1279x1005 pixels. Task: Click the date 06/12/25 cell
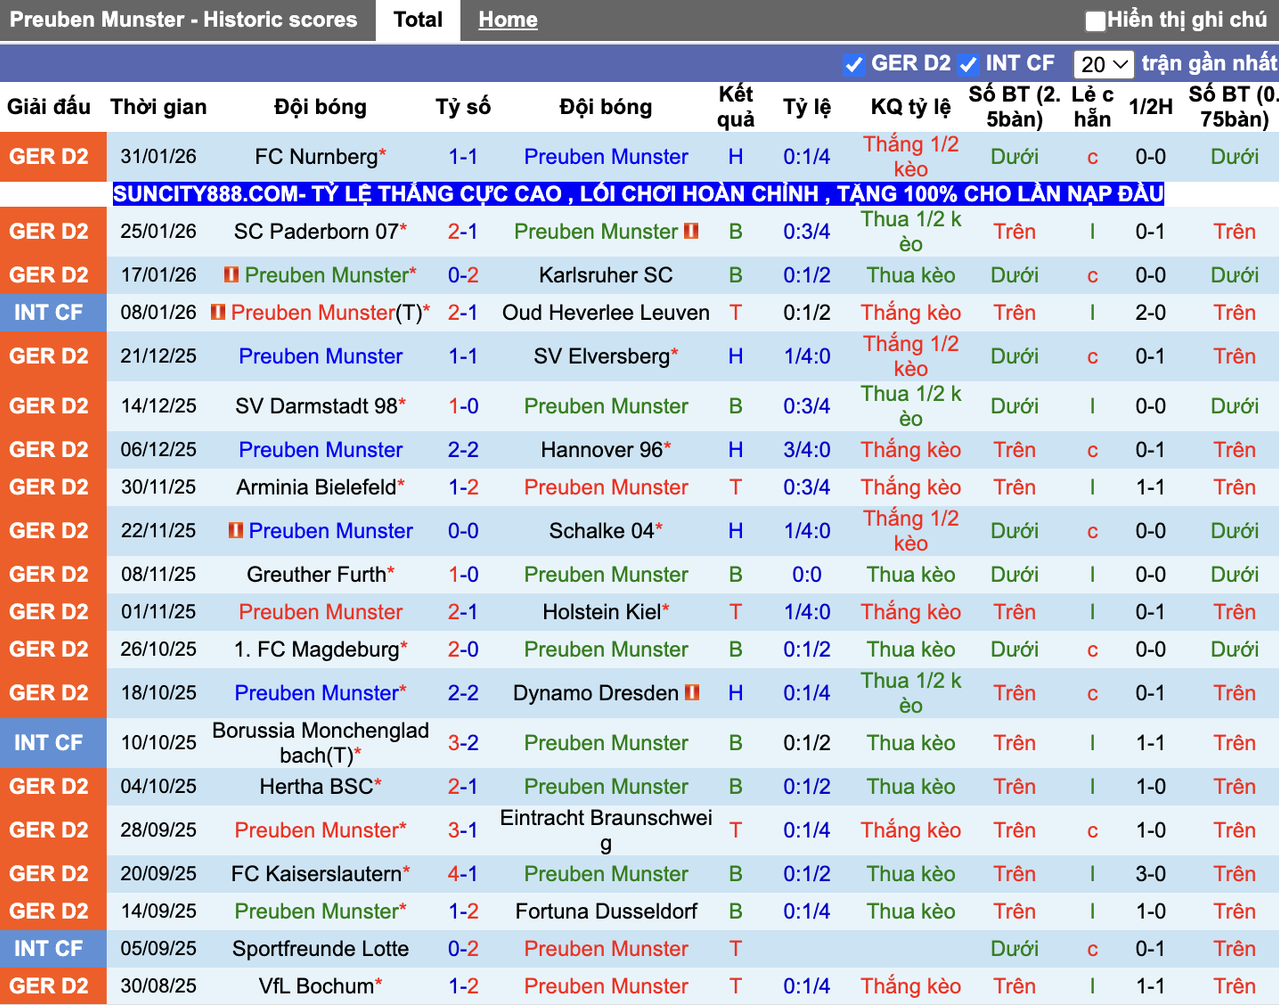pos(158,451)
